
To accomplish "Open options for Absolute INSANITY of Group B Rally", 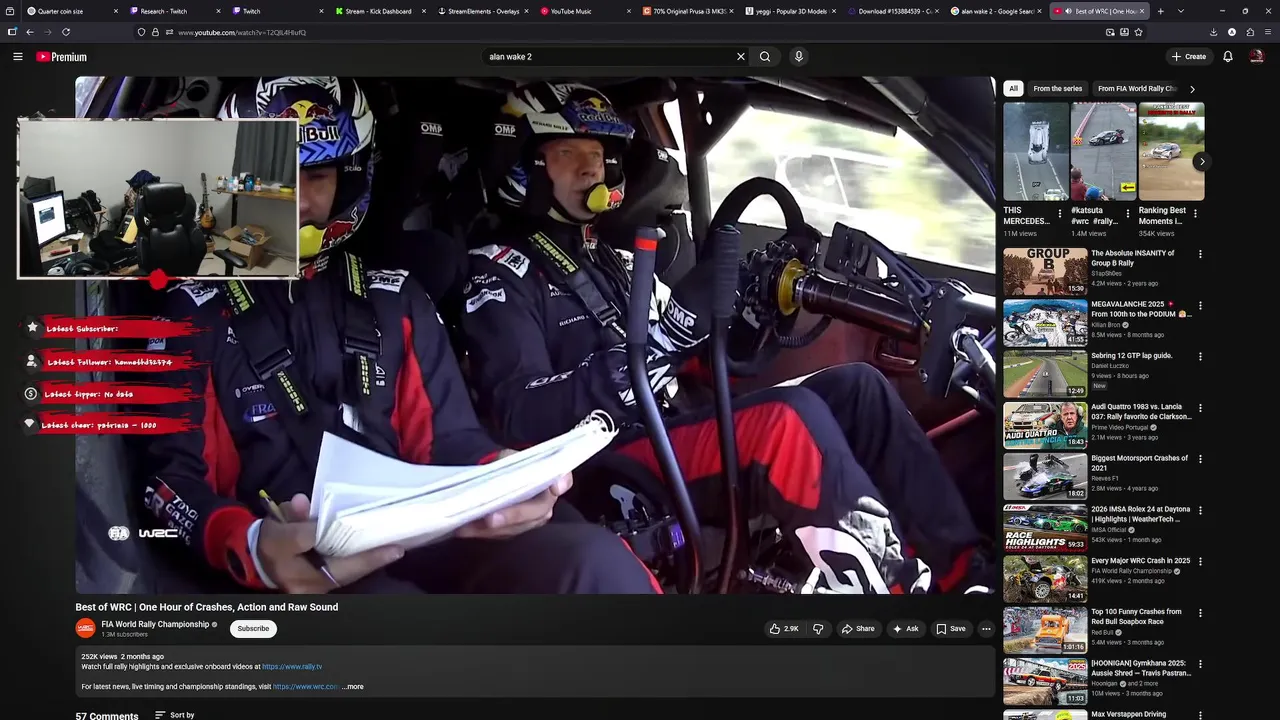I will 1200,254.
